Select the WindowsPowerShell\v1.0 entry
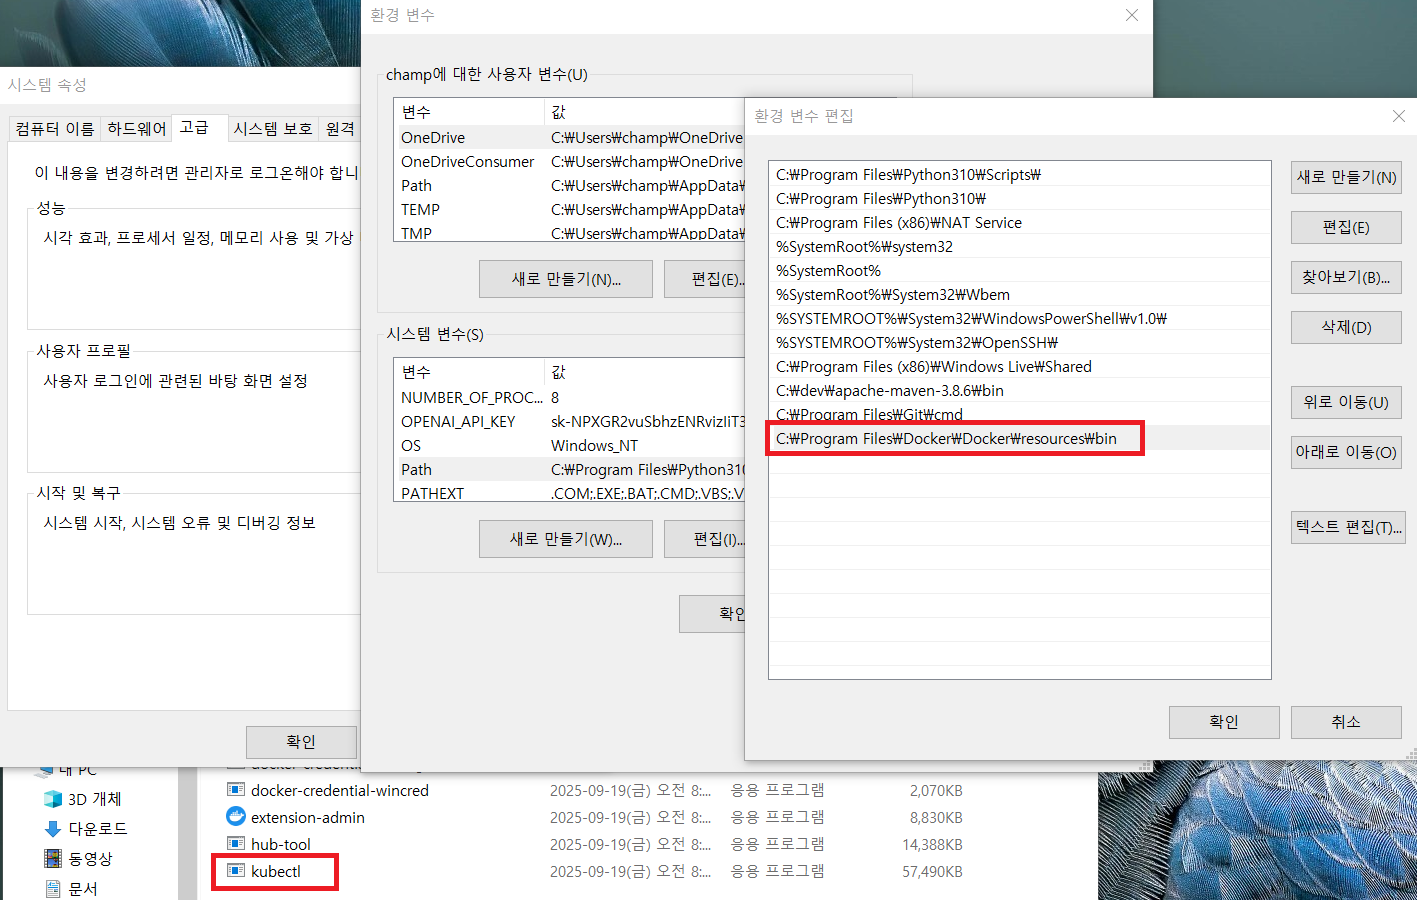1418x900 pixels. coord(1019,318)
